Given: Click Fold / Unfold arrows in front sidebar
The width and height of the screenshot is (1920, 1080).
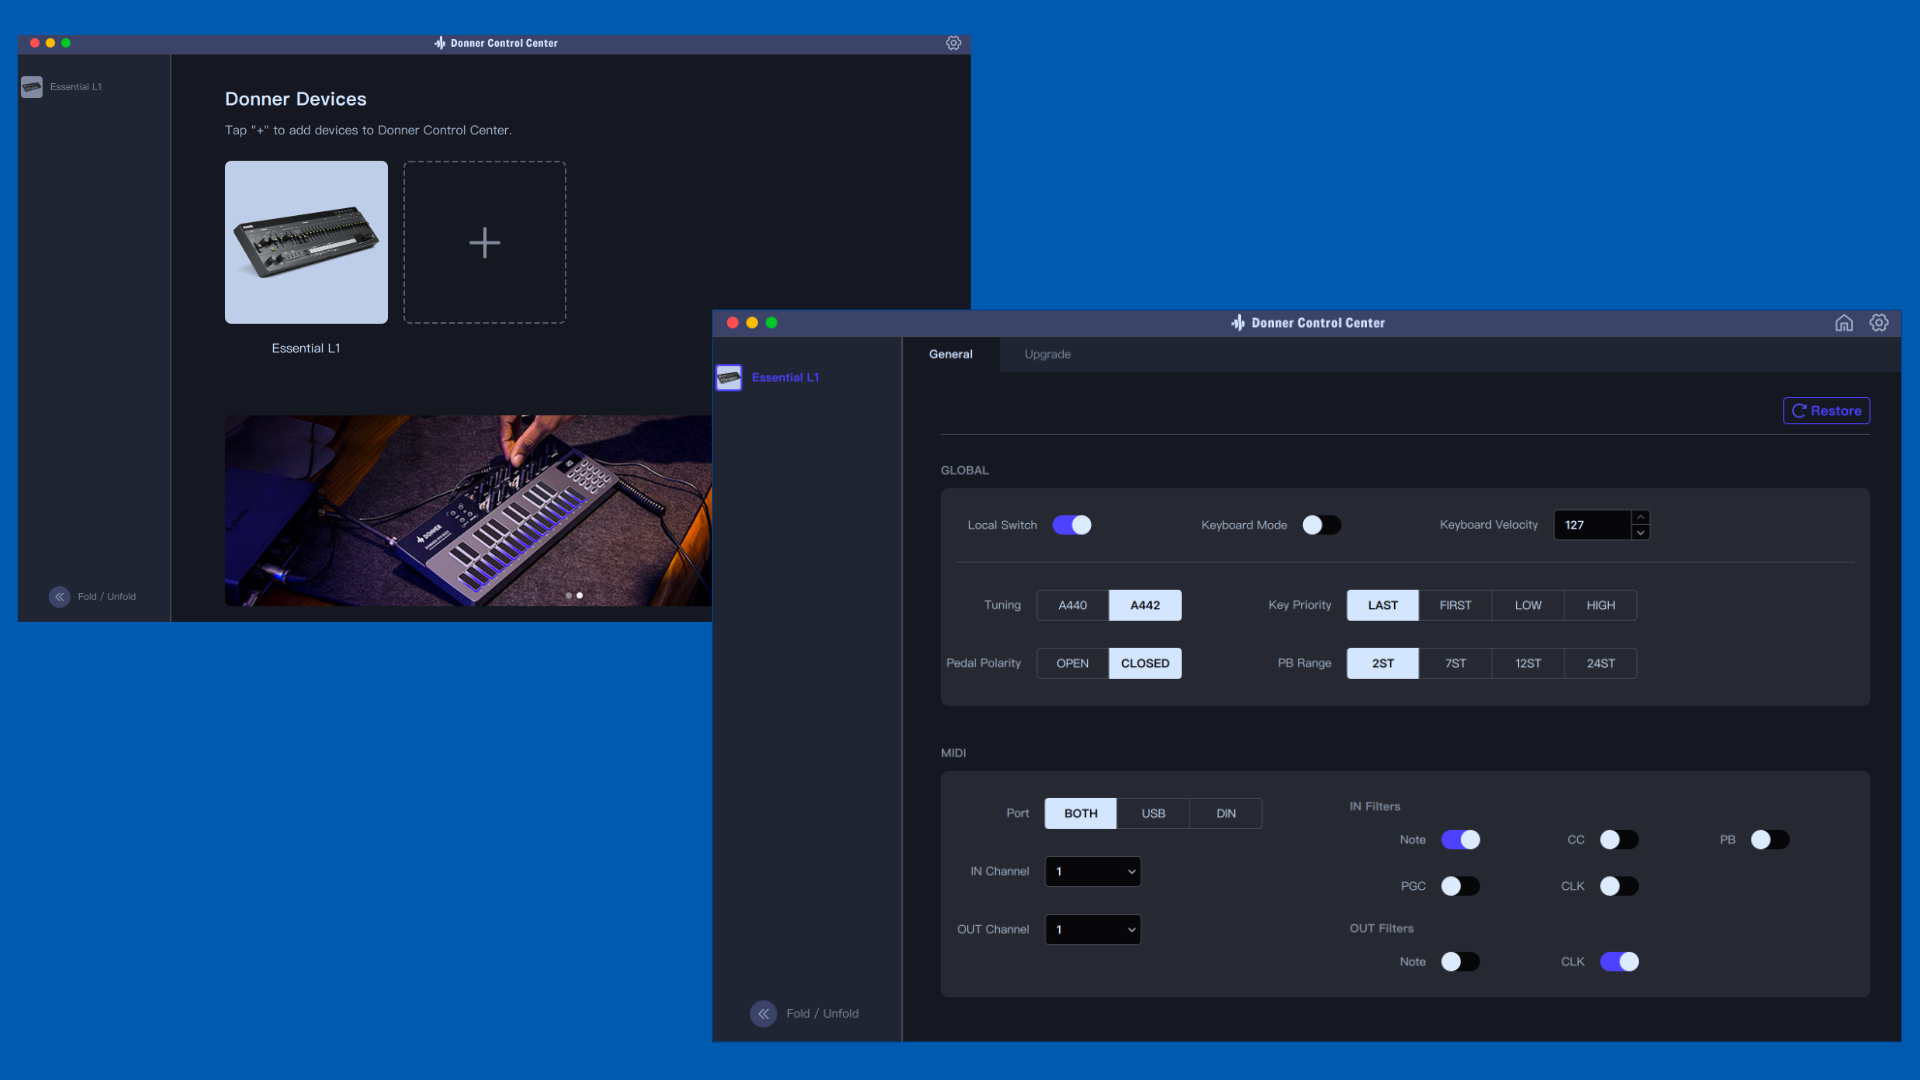Looking at the screenshot, I should 763,1013.
